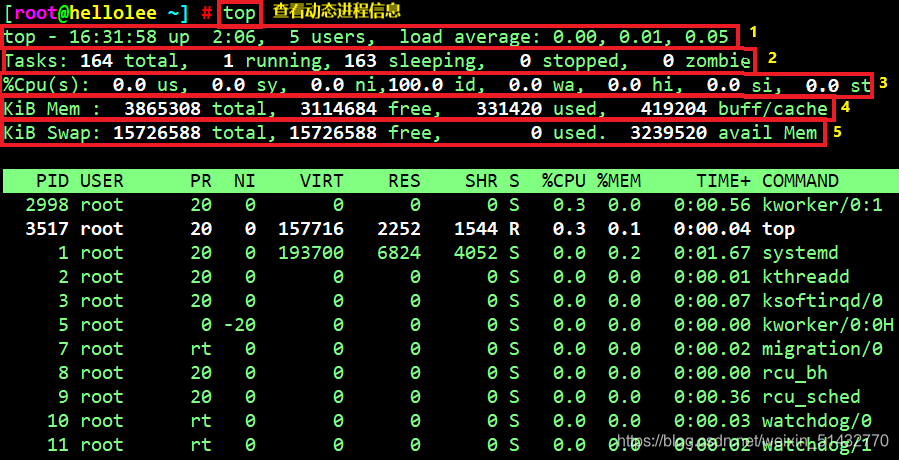Select the load average values 0.00, 0.01, 0.05
899x460 pixels.
640,37
